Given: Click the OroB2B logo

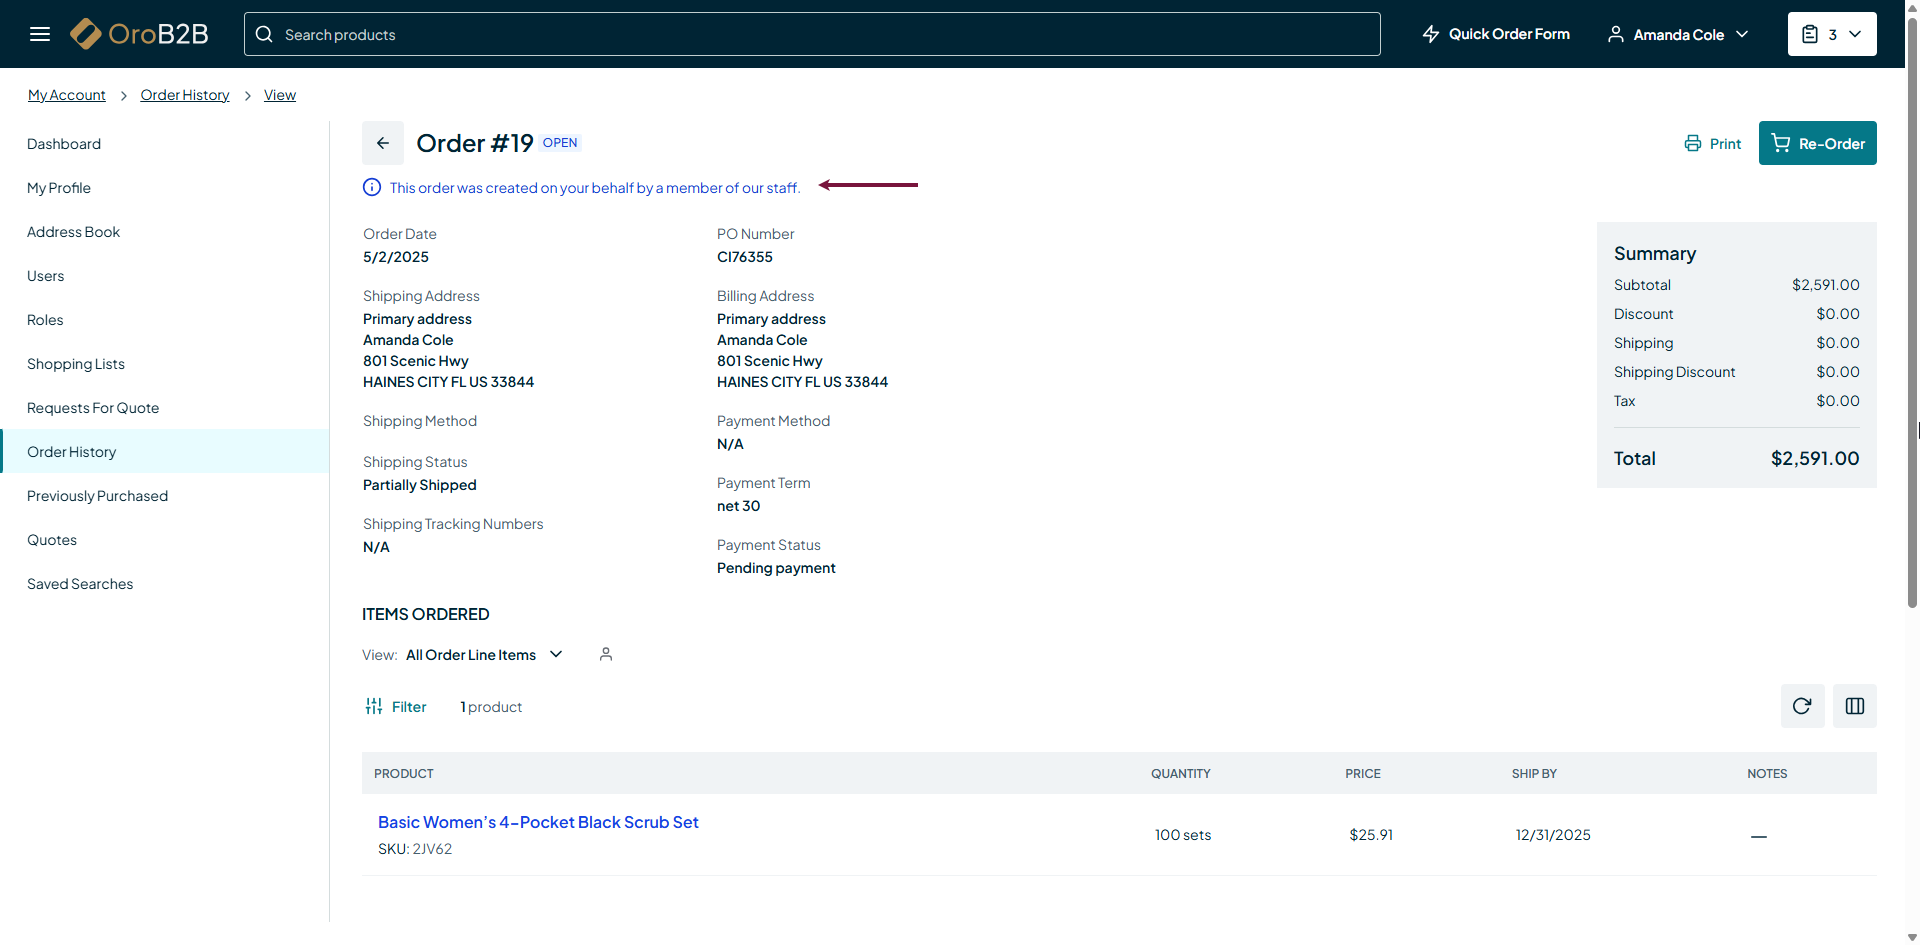Looking at the screenshot, I should (x=139, y=34).
